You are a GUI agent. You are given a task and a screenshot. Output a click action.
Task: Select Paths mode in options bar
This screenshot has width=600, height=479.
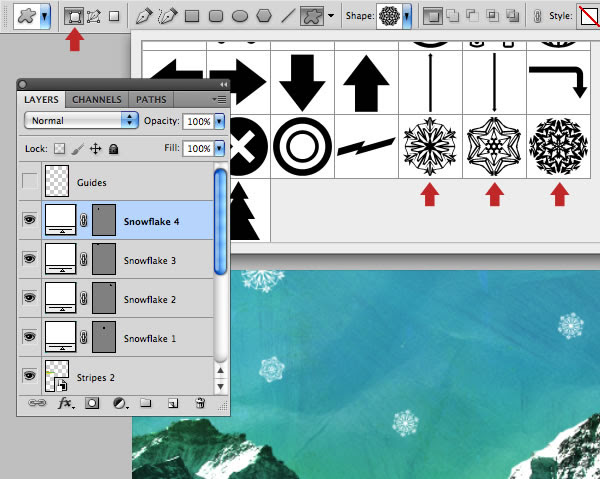coord(94,16)
